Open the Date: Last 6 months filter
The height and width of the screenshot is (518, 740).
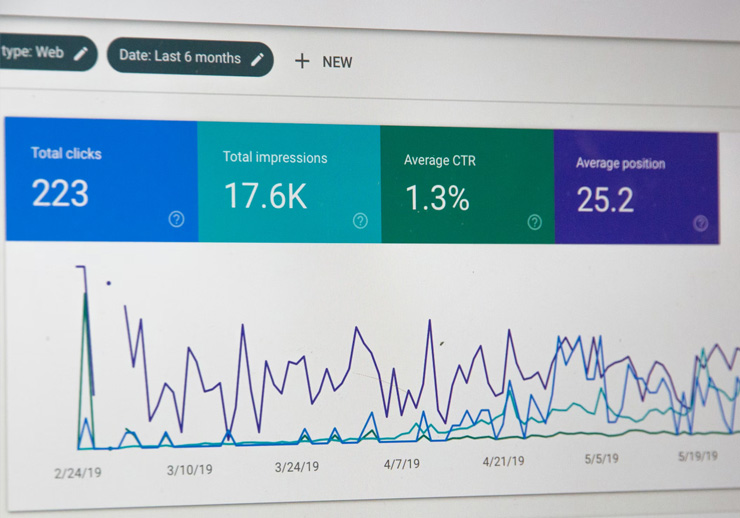180,57
